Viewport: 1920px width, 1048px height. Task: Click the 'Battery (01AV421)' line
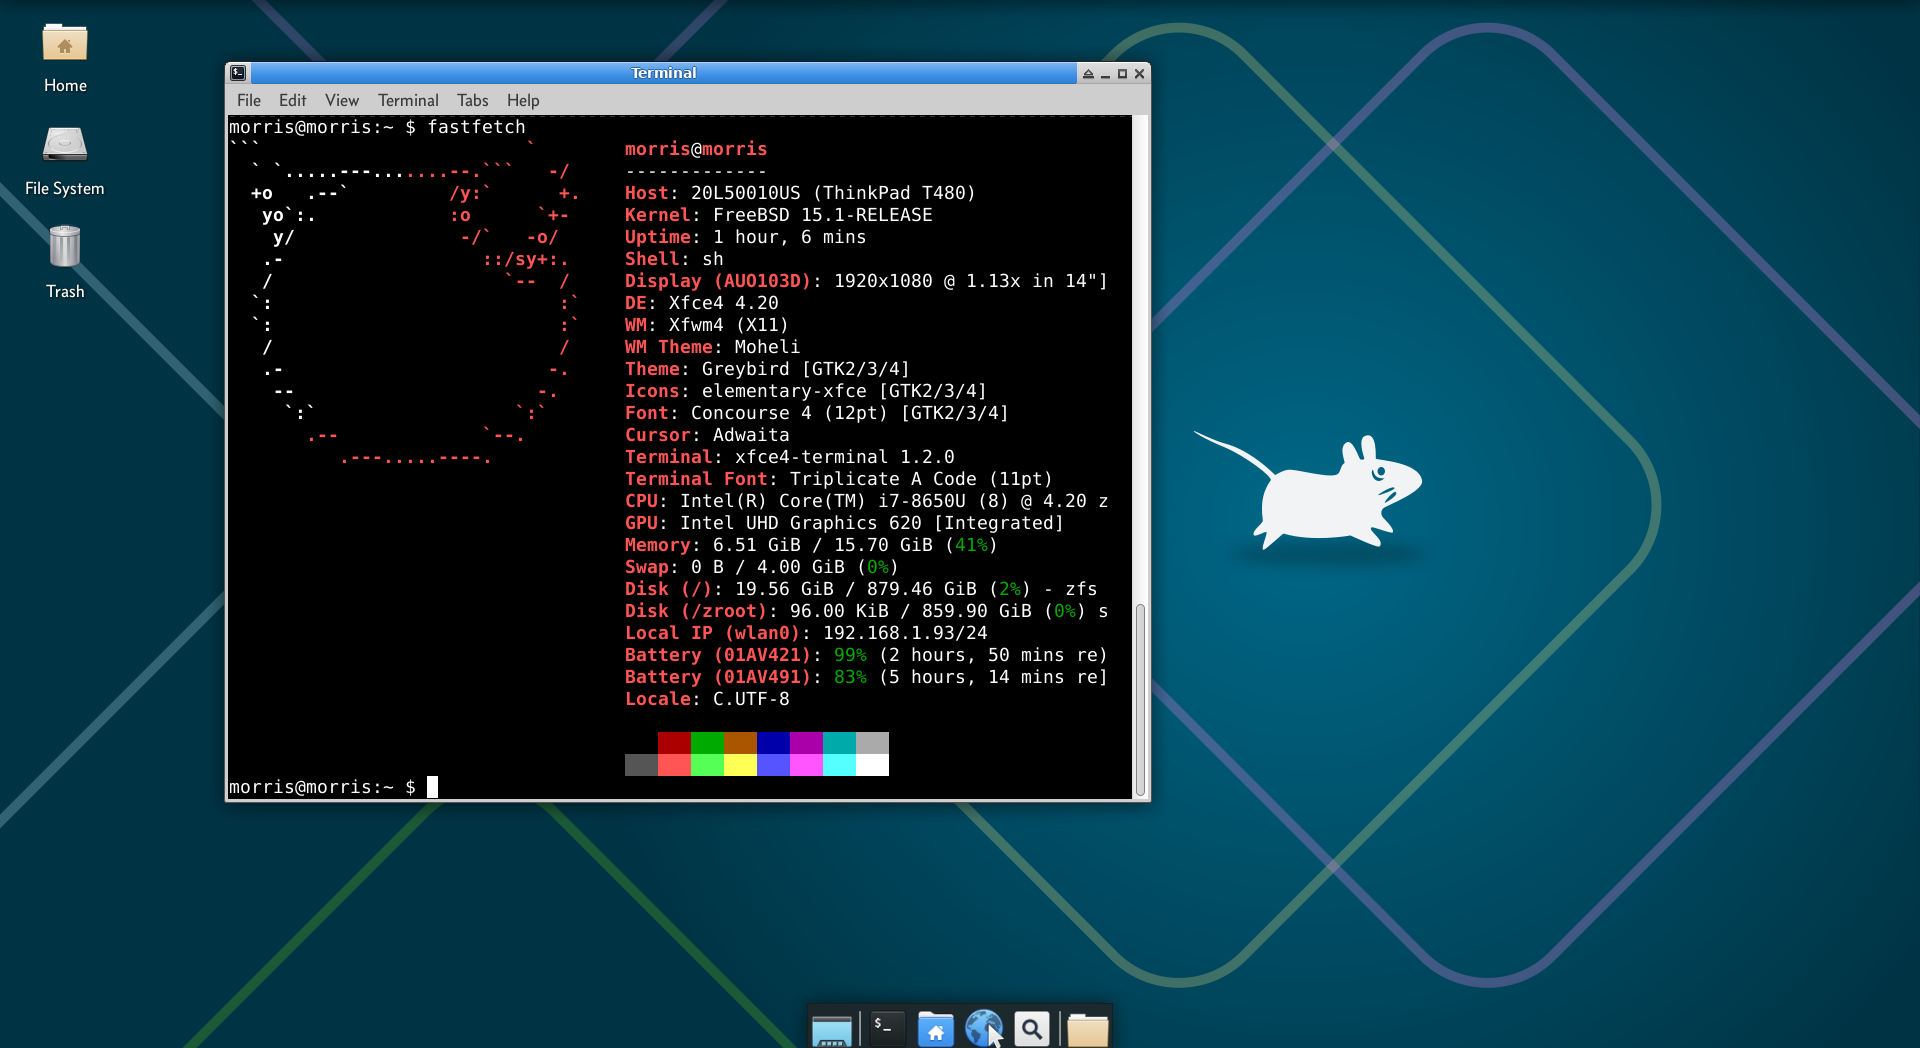point(866,655)
